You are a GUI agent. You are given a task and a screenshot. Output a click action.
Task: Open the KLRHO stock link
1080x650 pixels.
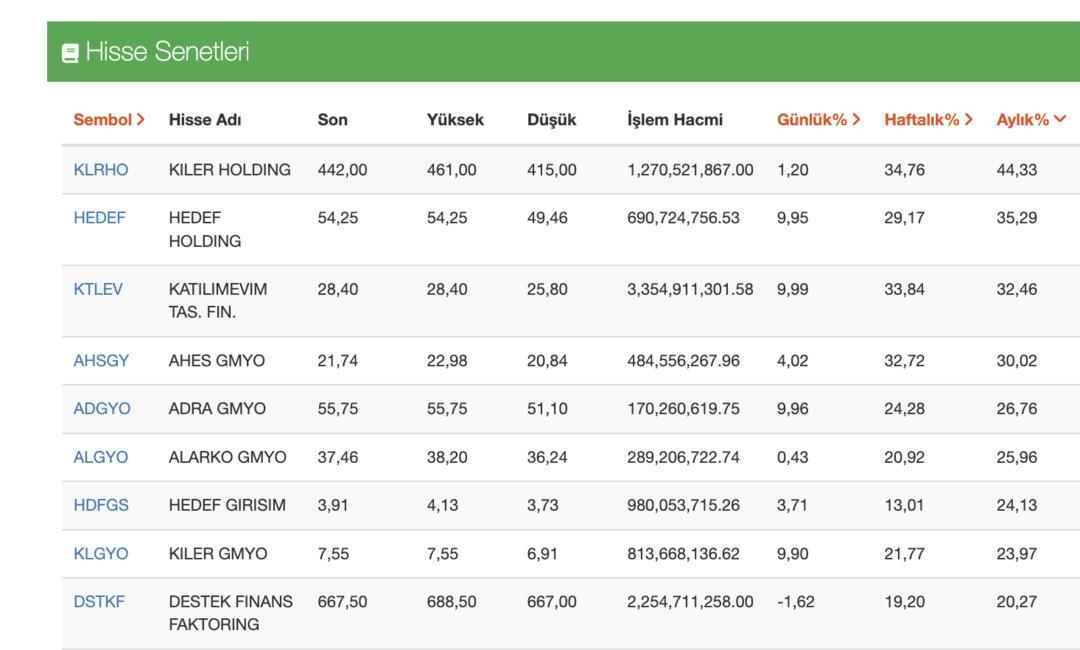[101, 170]
